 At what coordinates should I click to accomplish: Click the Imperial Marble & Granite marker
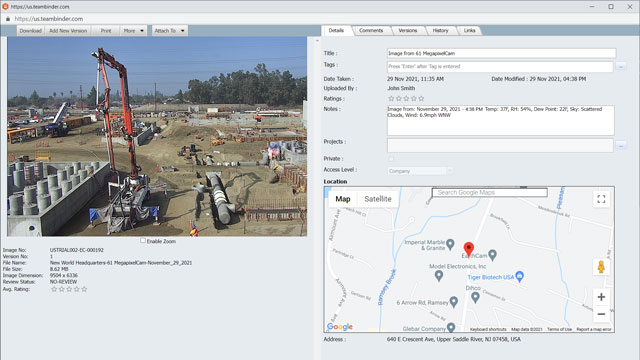click(x=450, y=244)
